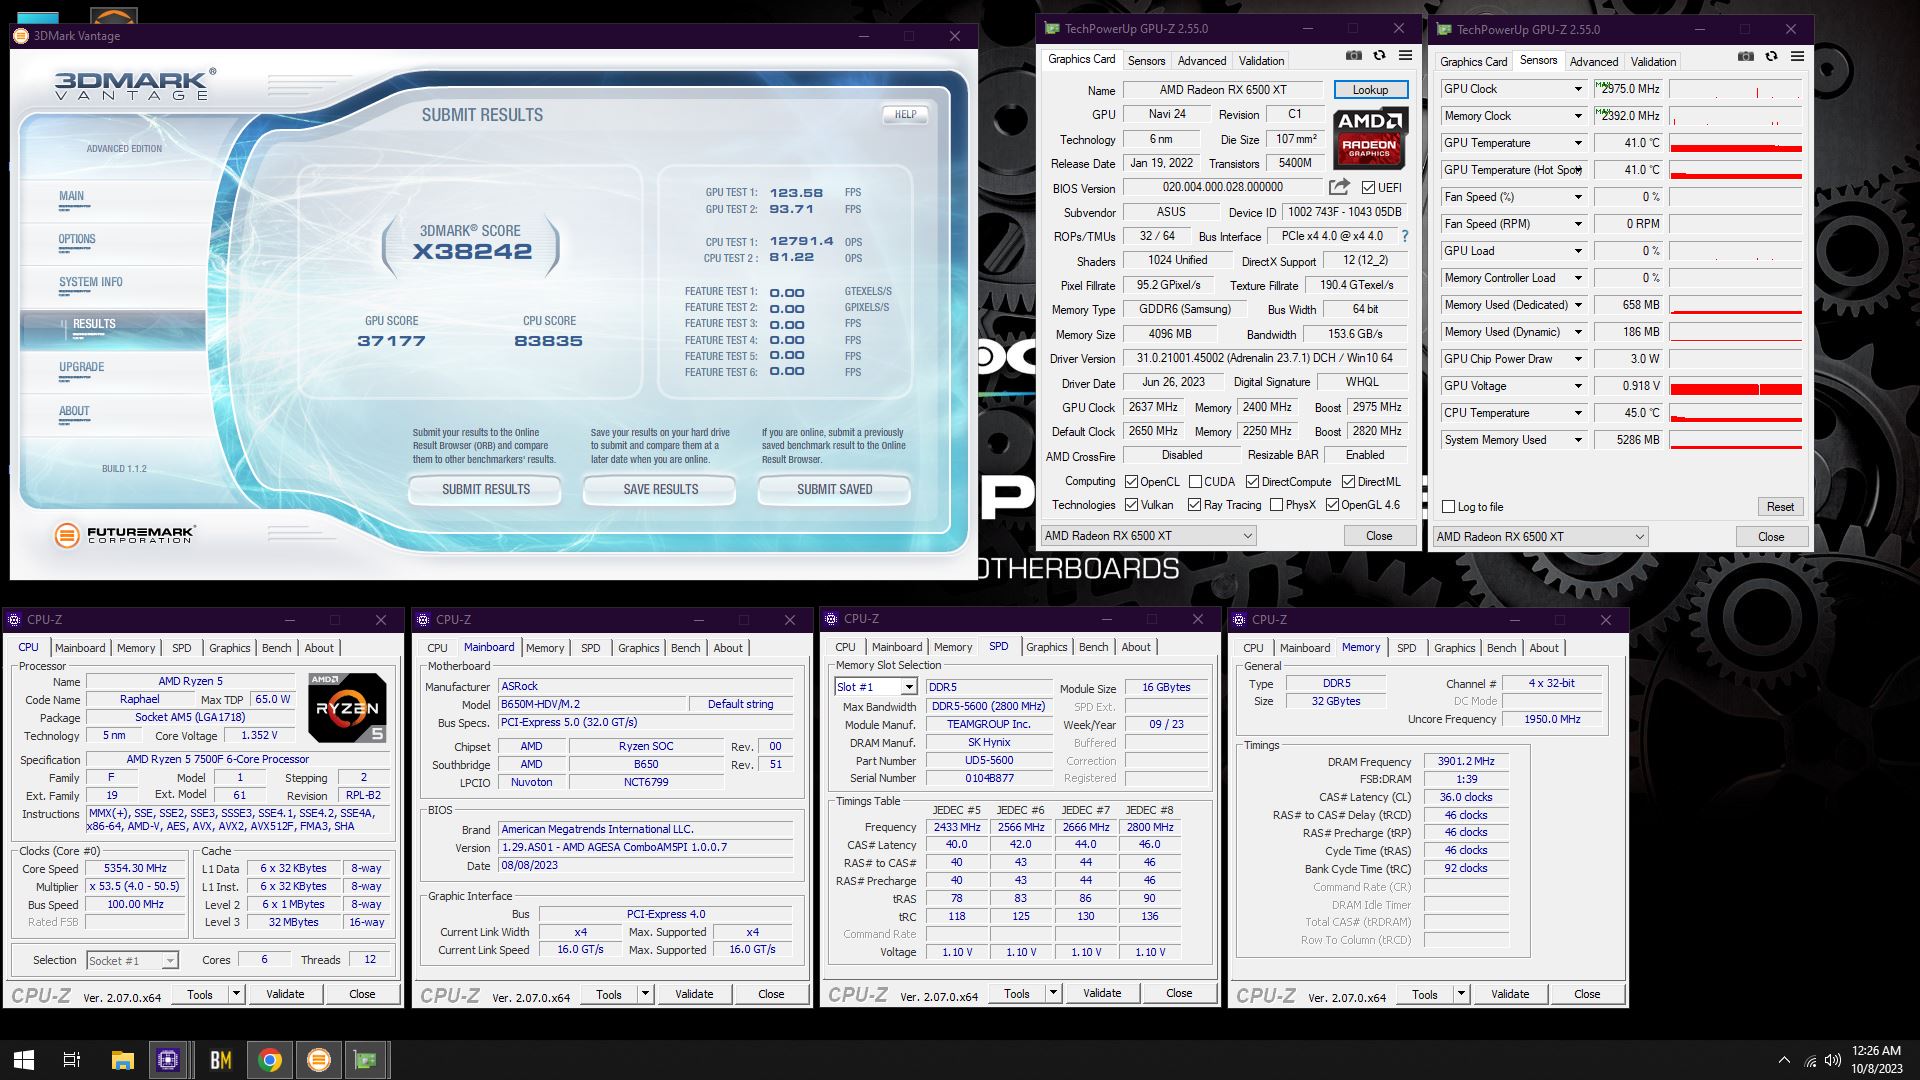Enable the Log to file checkbox
The height and width of the screenshot is (1080, 1920).
pyautogui.click(x=1448, y=507)
